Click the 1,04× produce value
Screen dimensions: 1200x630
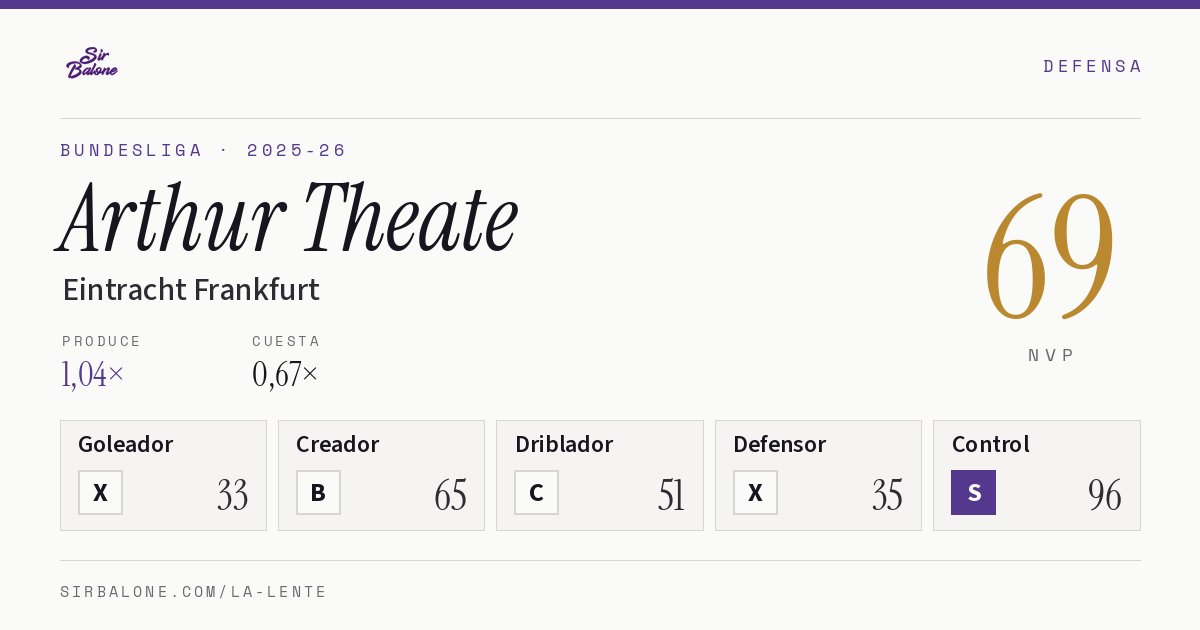tap(93, 374)
